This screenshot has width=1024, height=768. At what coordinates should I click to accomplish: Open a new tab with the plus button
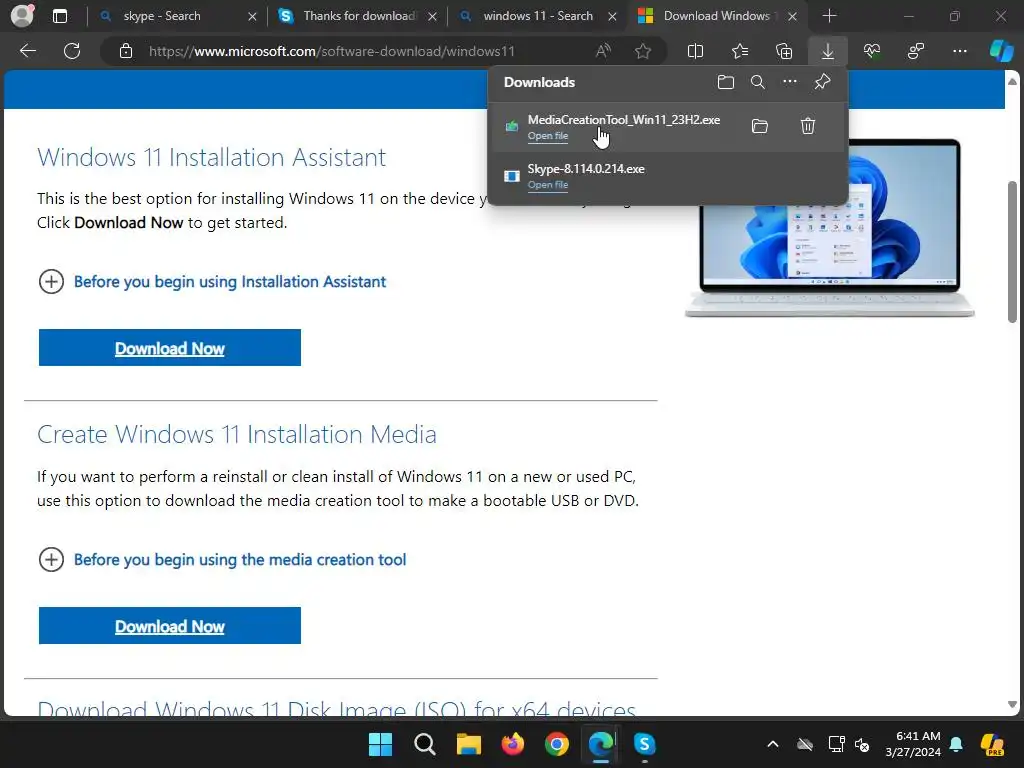[x=829, y=16]
